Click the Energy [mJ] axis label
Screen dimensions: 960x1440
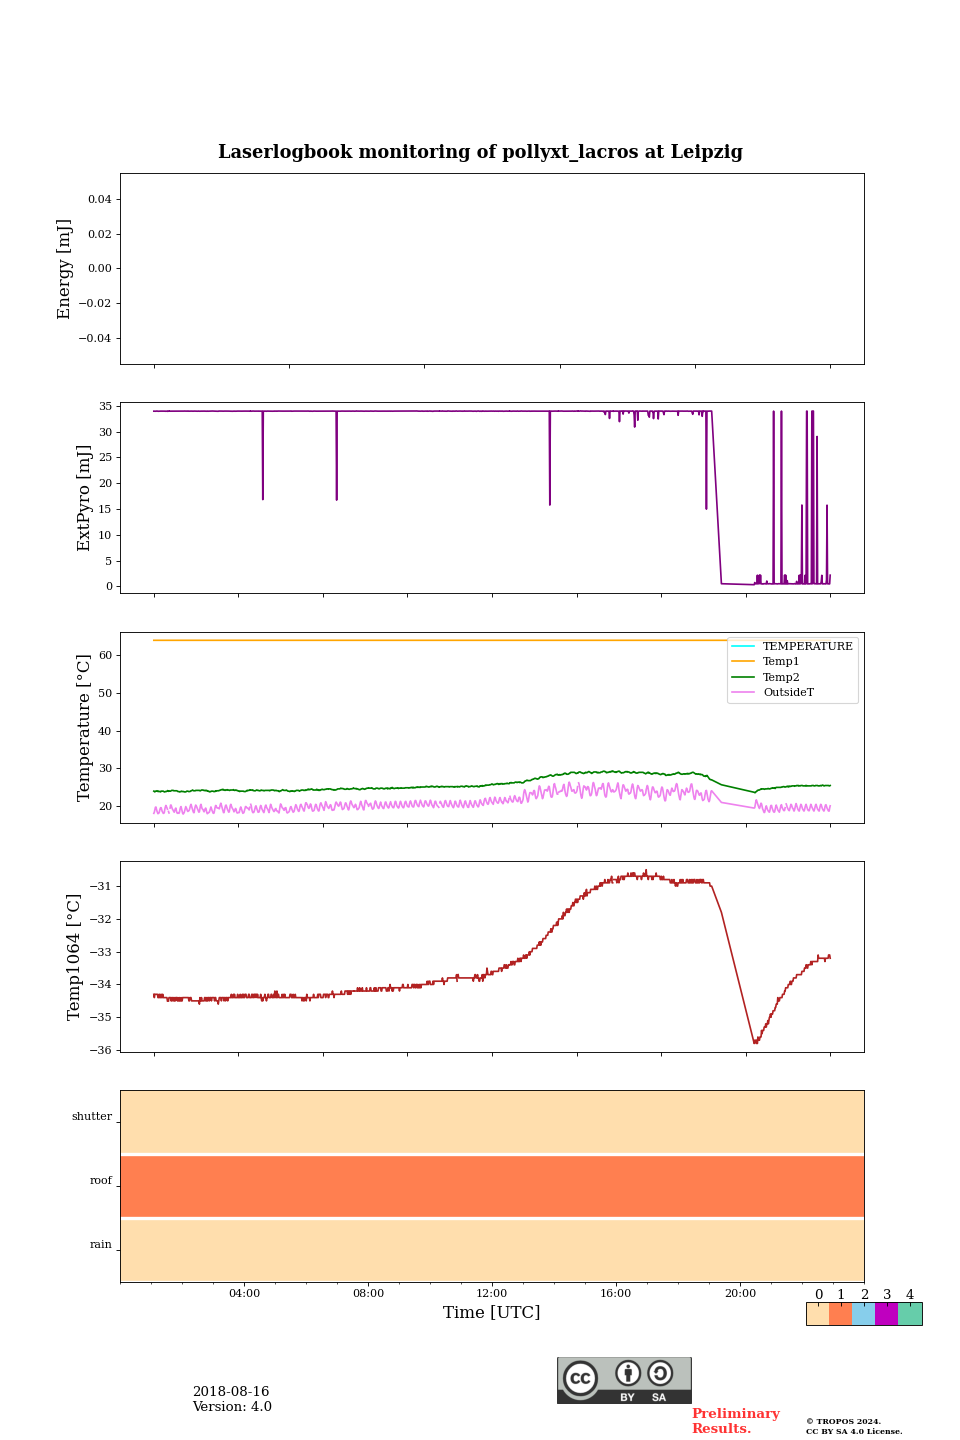[x=65, y=269]
